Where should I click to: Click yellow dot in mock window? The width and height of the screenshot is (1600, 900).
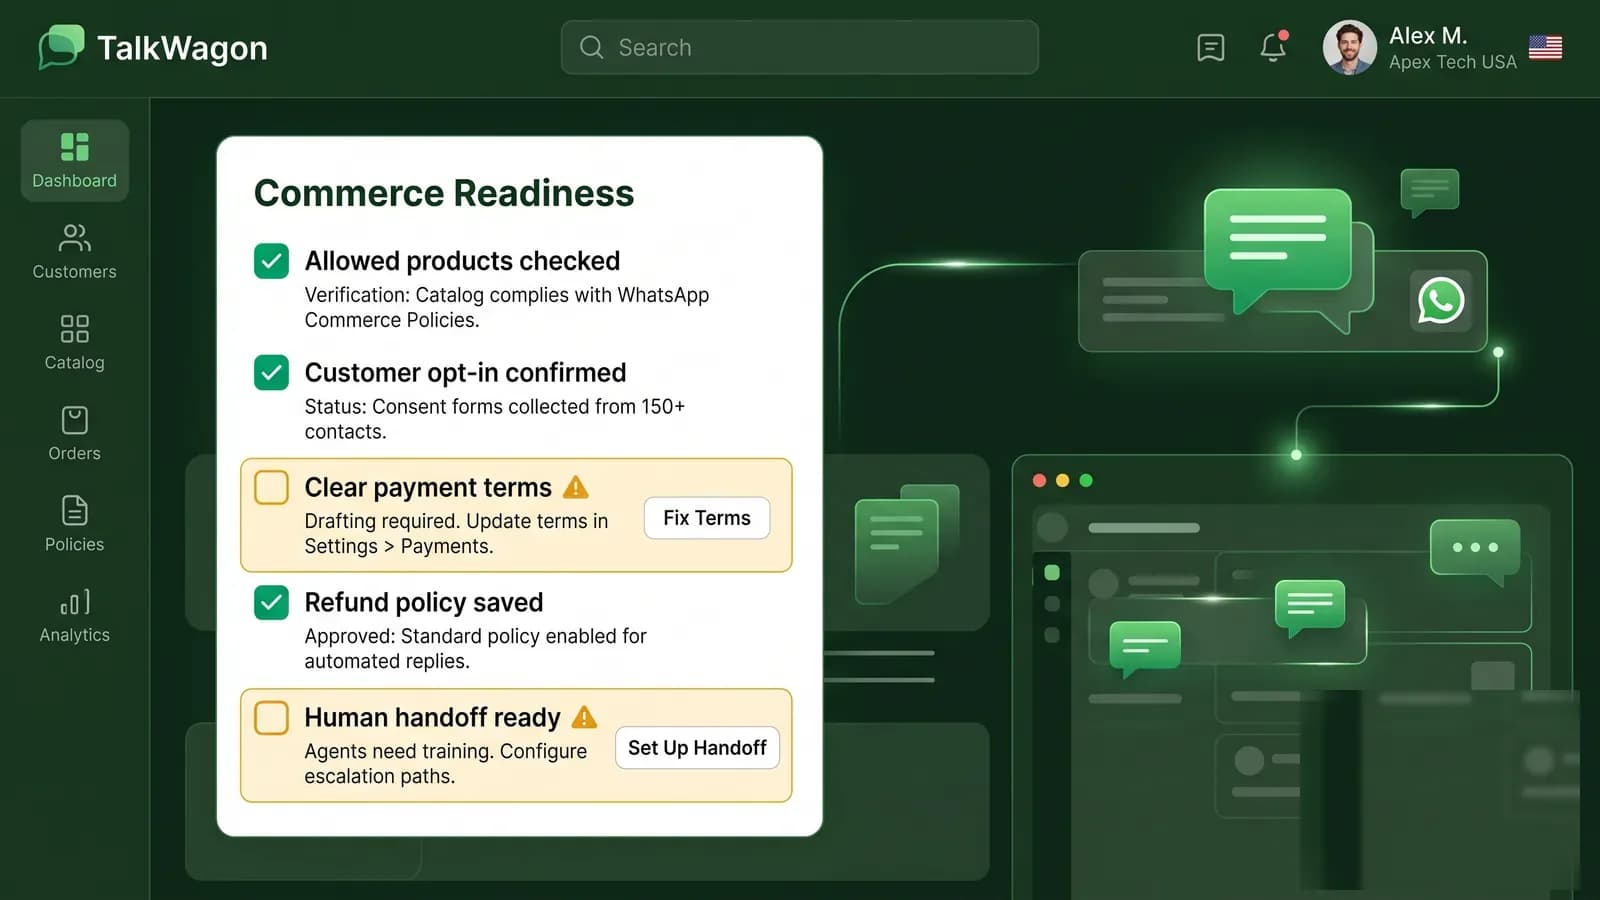pyautogui.click(x=1062, y=481)
